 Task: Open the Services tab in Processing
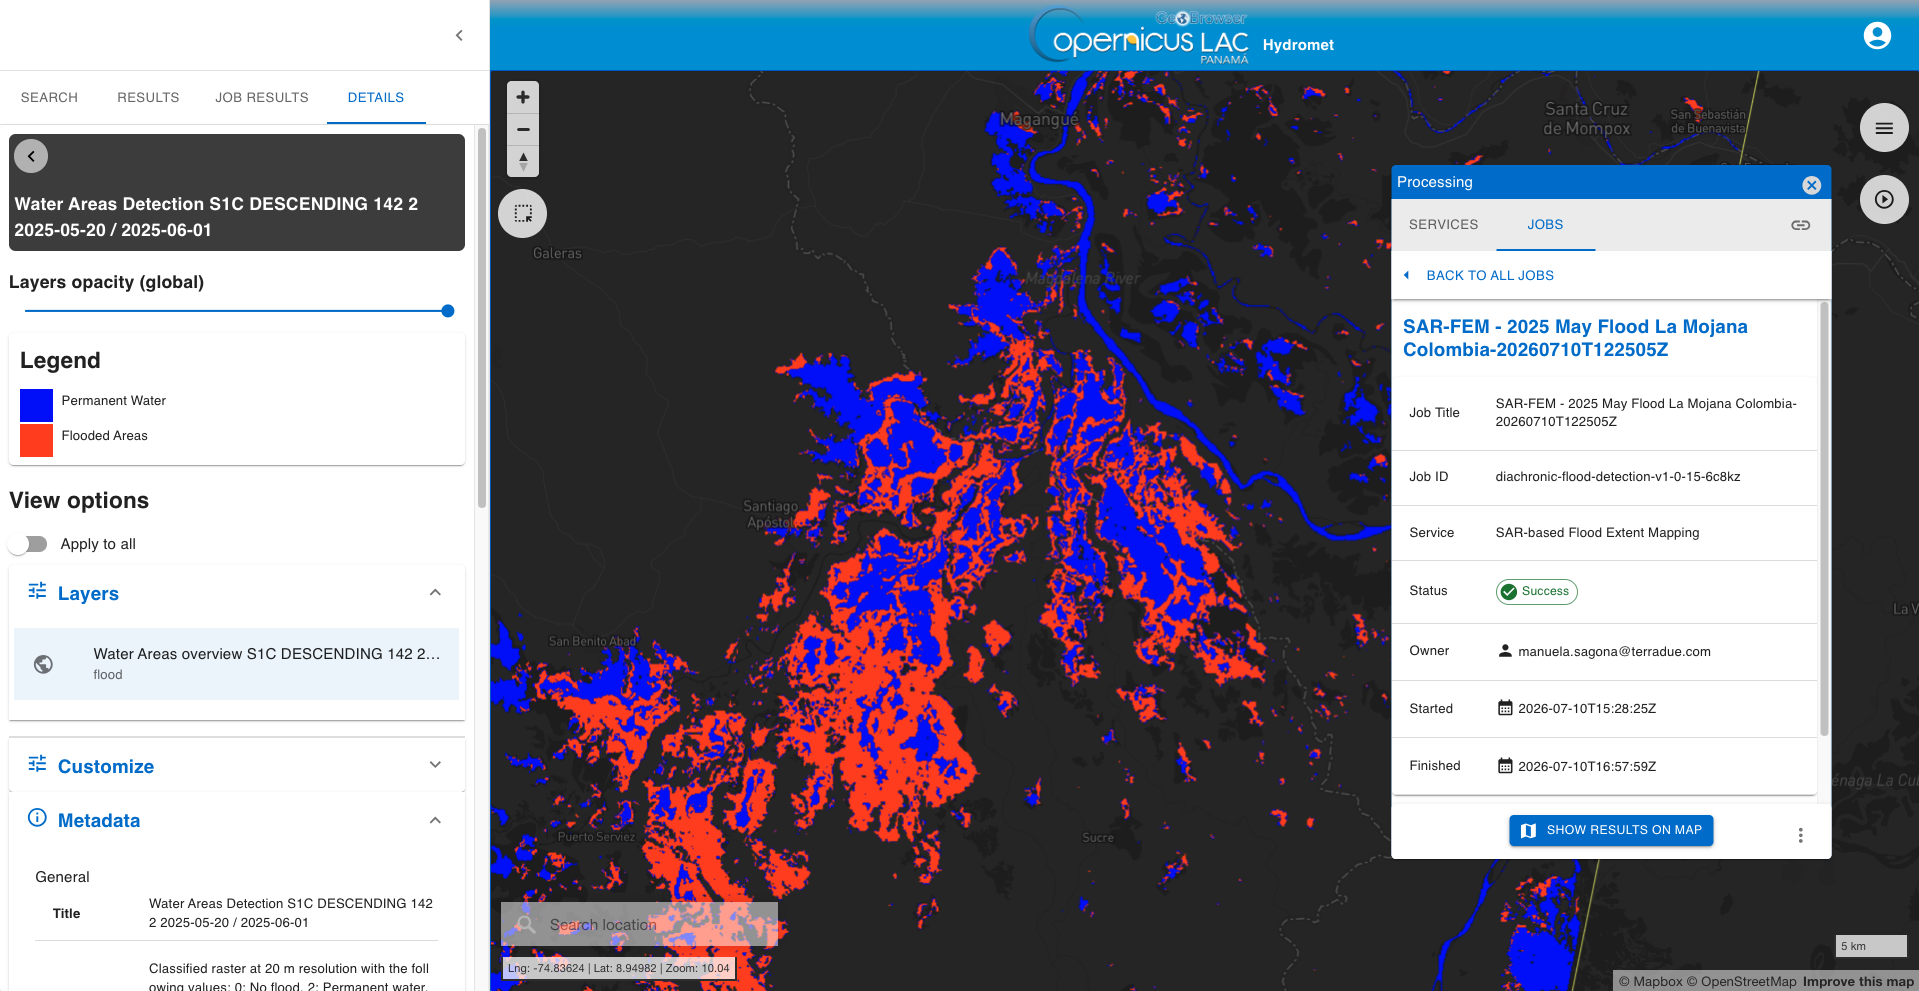pos(1443,225)
